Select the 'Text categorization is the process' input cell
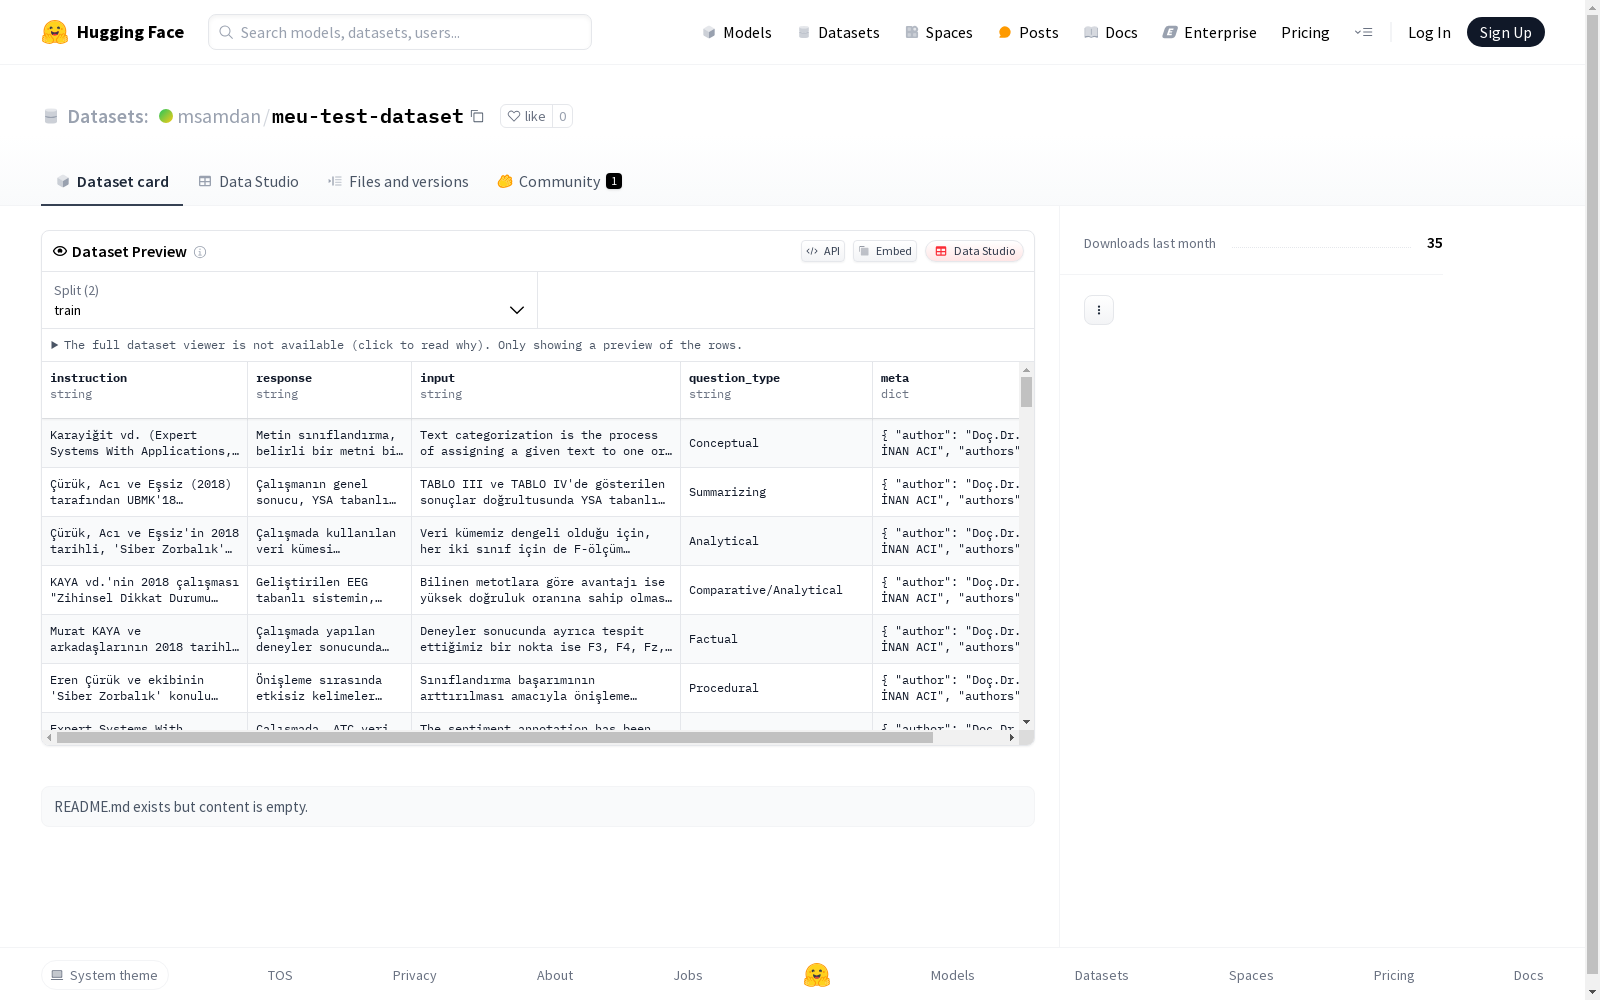 click(546, 443)
